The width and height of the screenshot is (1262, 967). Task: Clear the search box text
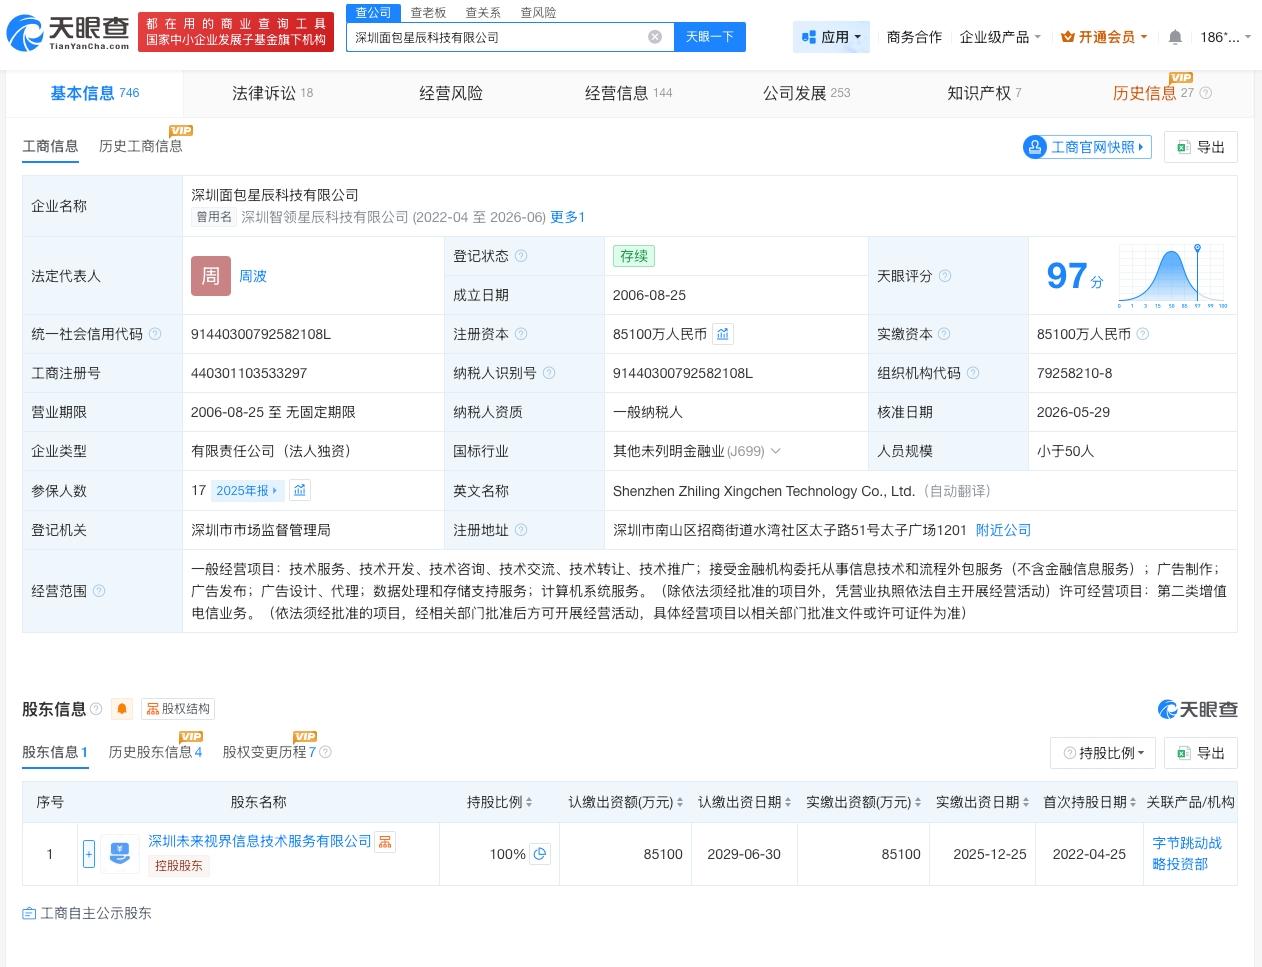(x=655, y=37)
